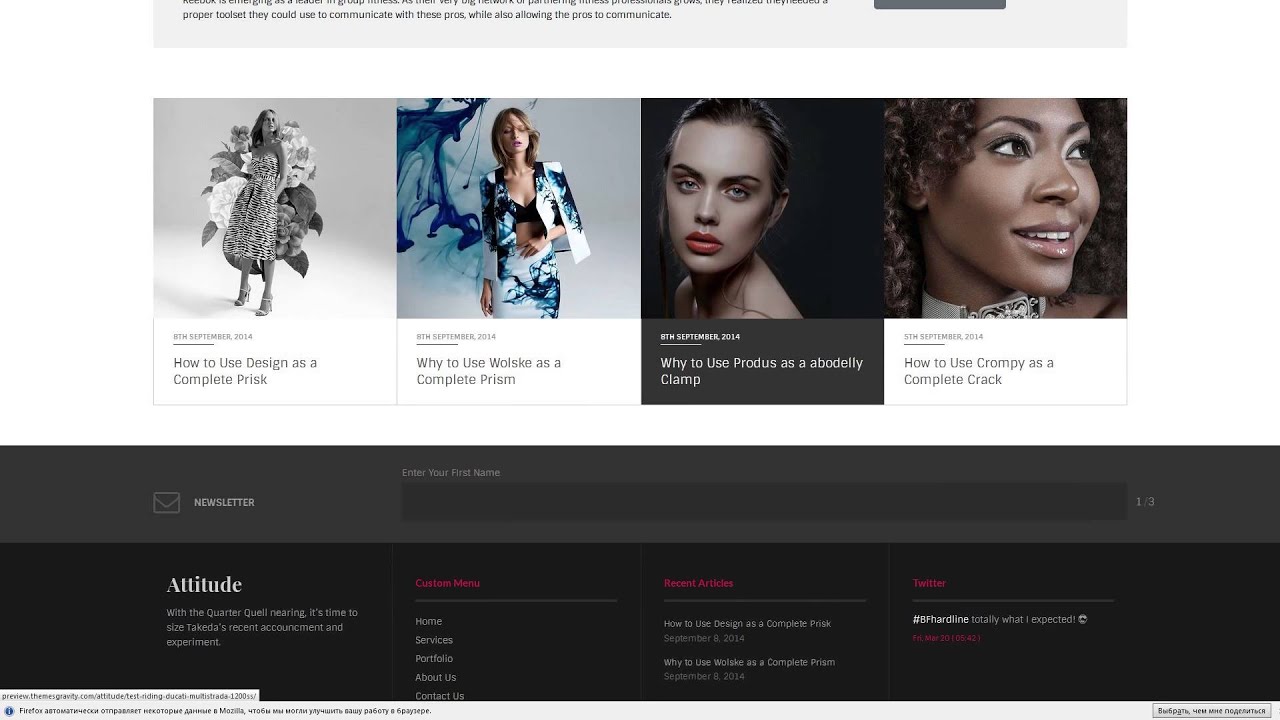Go to About Us in Custom Menu
Viewport: 1280px width, 720px height.
(436, 677)
